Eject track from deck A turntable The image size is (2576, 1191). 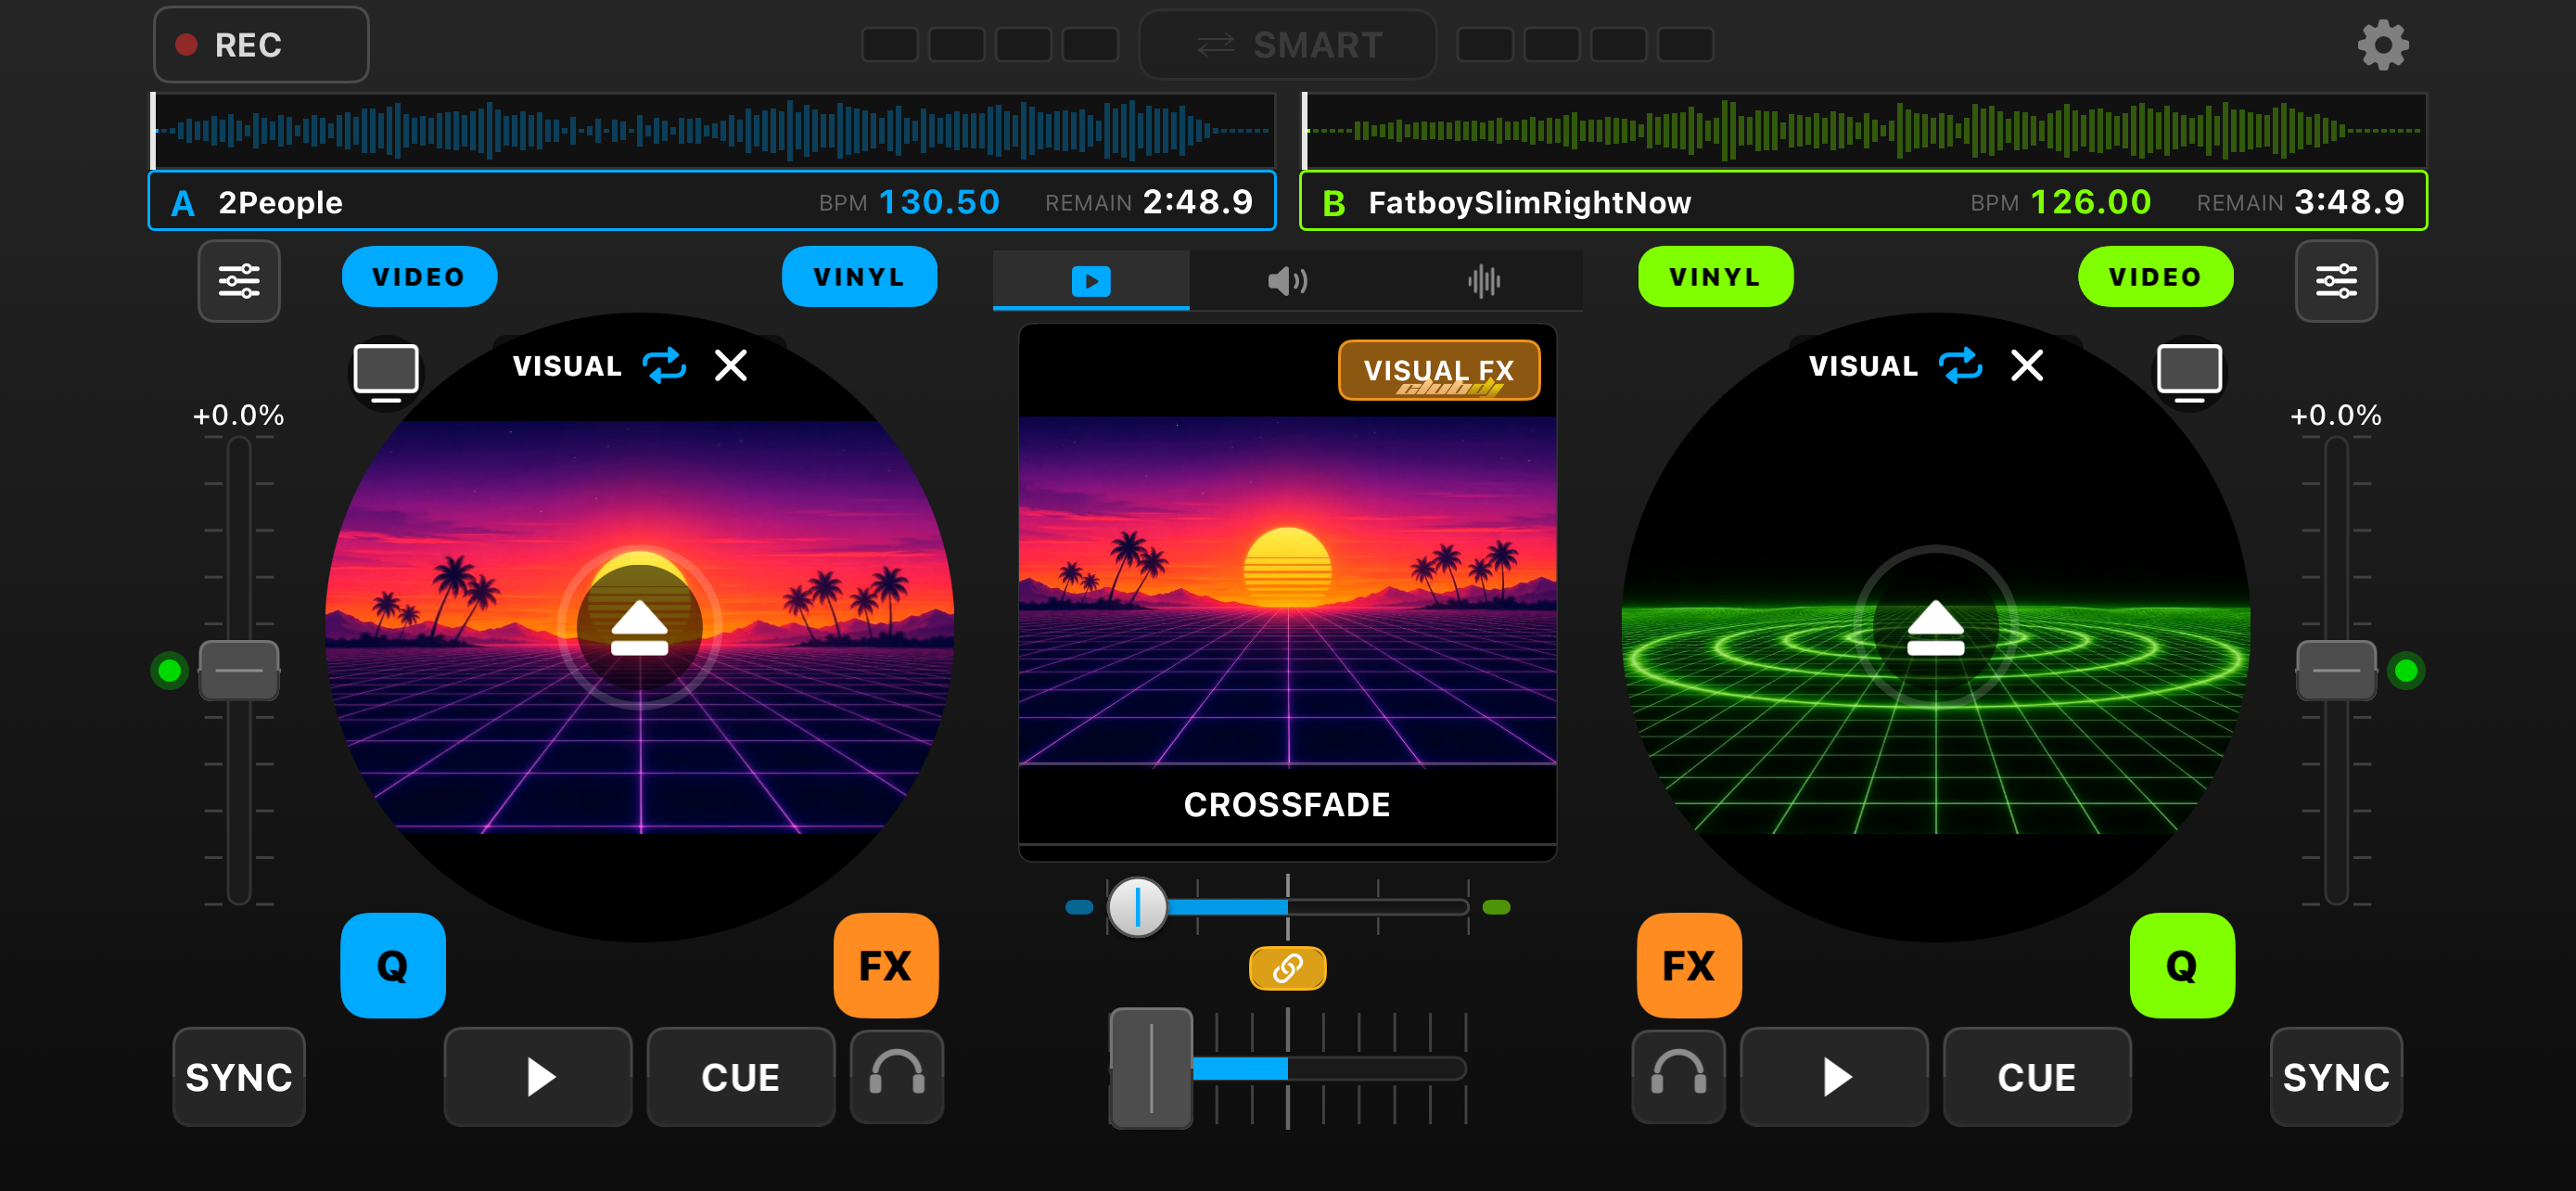(639, 627)
